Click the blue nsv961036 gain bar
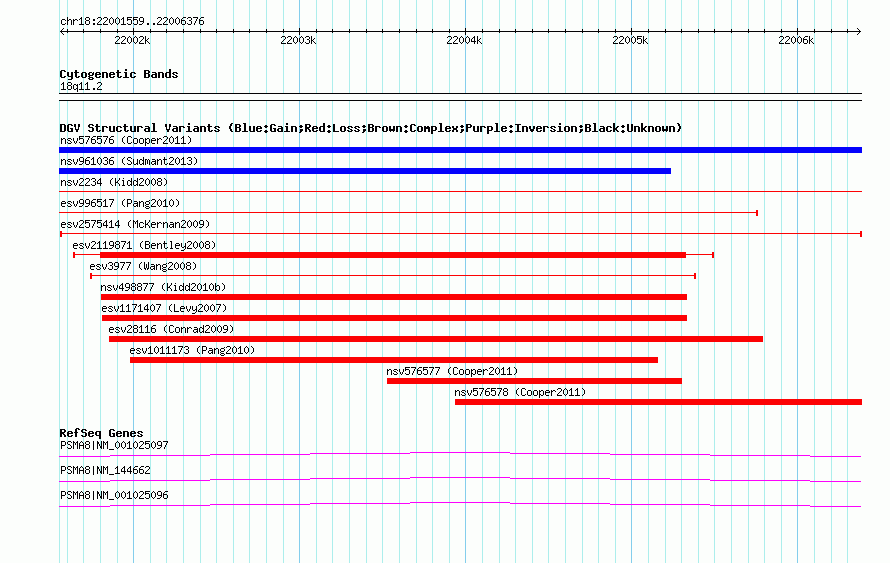Viewport: 890px width, 563px height. pyautogui.click(x=365, y=171)
